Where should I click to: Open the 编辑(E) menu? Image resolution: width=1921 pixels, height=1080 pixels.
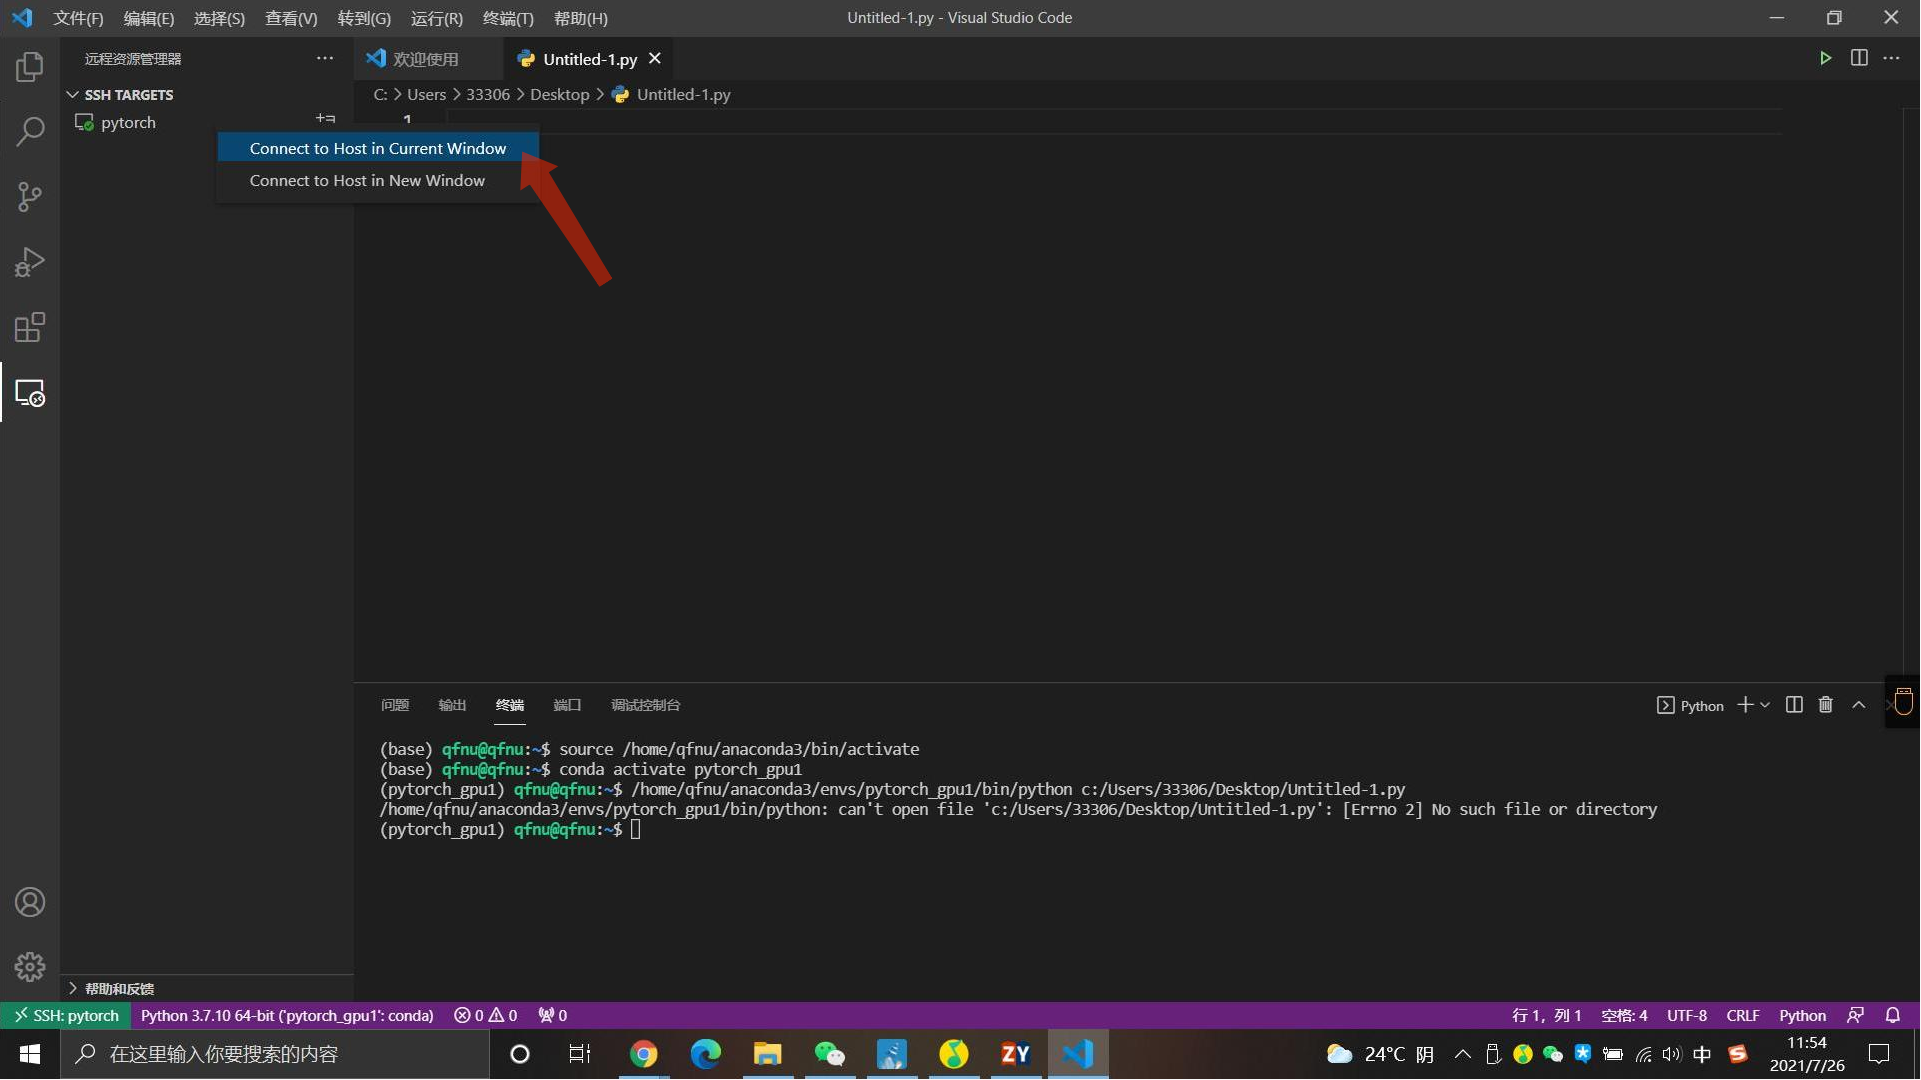coord(149,18)
